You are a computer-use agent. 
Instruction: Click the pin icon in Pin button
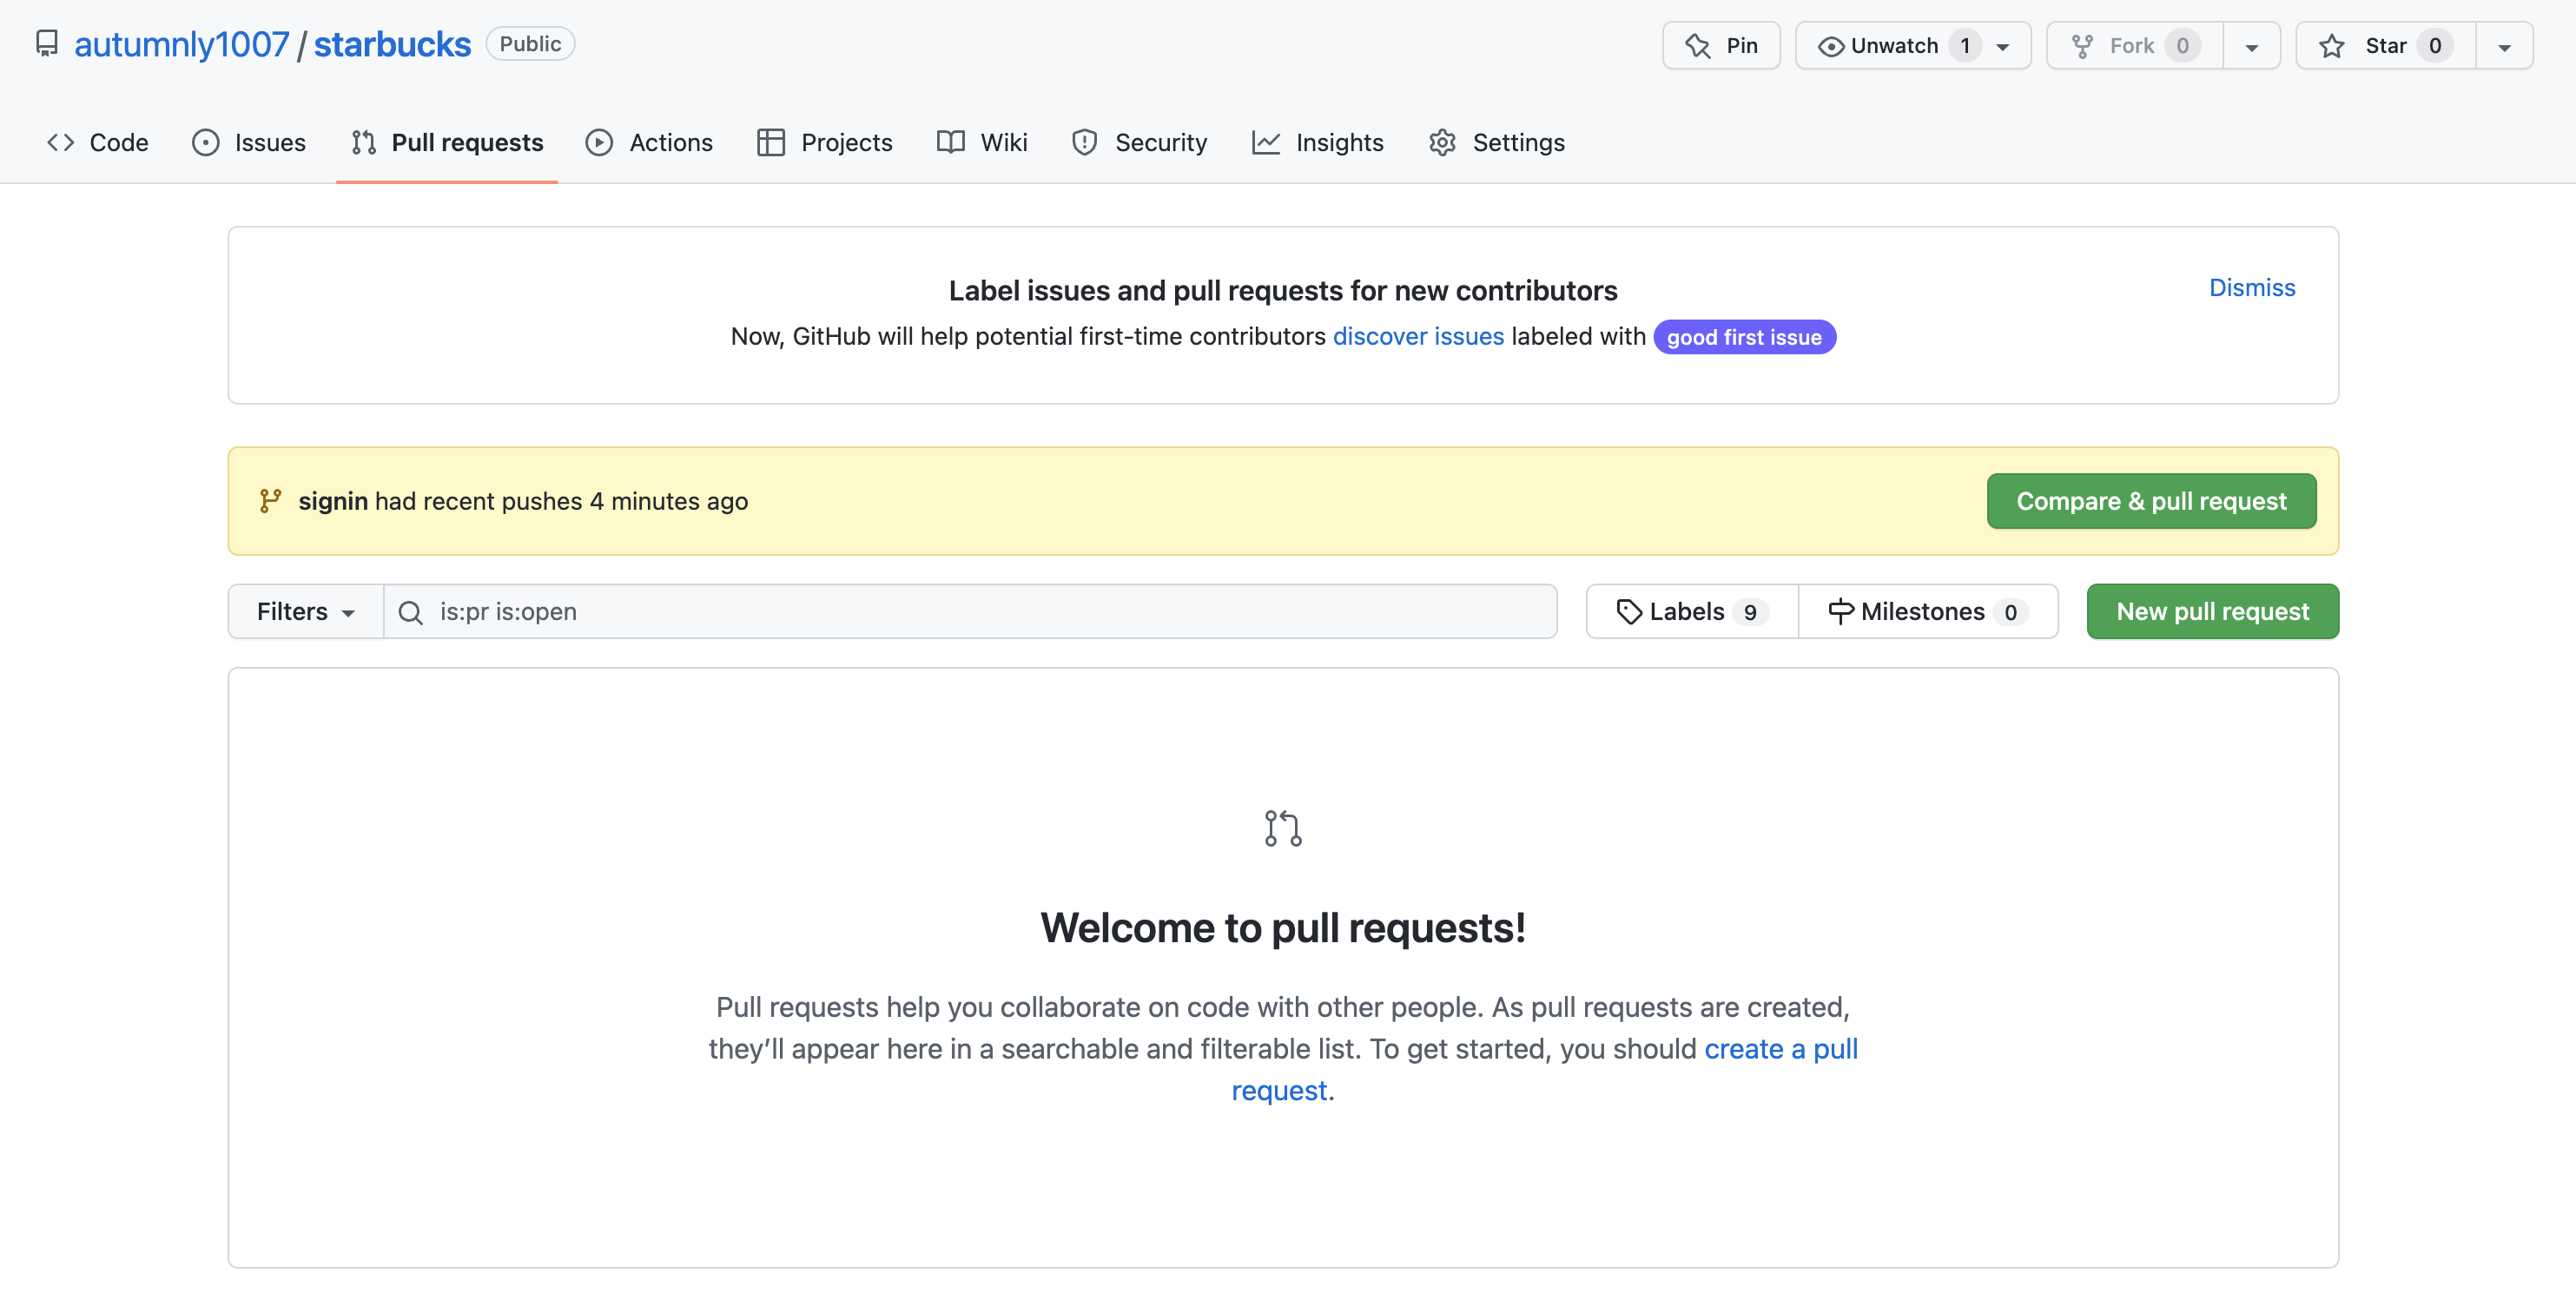[1697, 46]
